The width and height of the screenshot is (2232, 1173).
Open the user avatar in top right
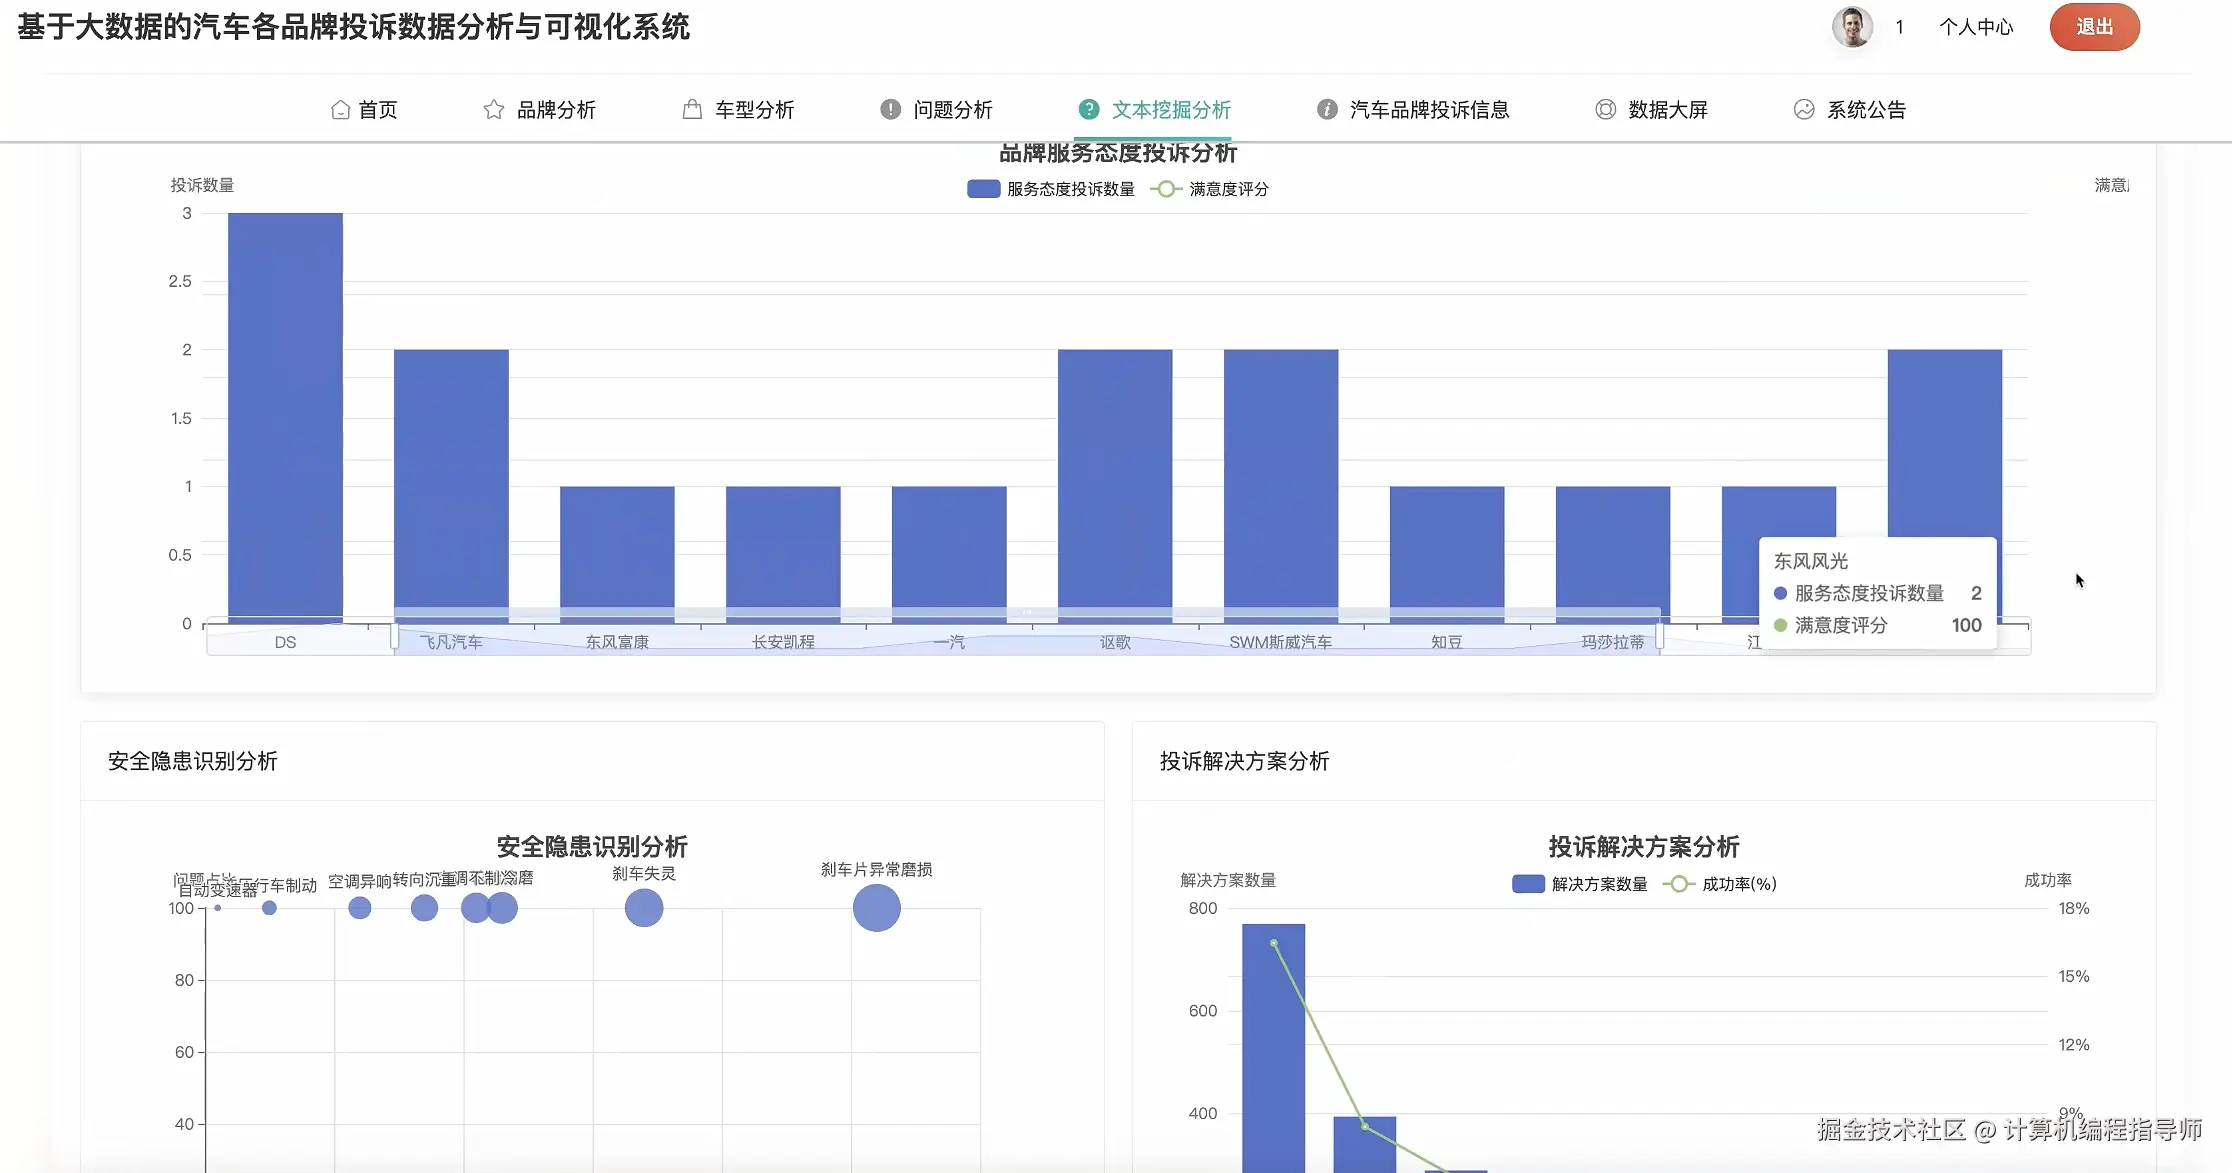click(1852, 27)
